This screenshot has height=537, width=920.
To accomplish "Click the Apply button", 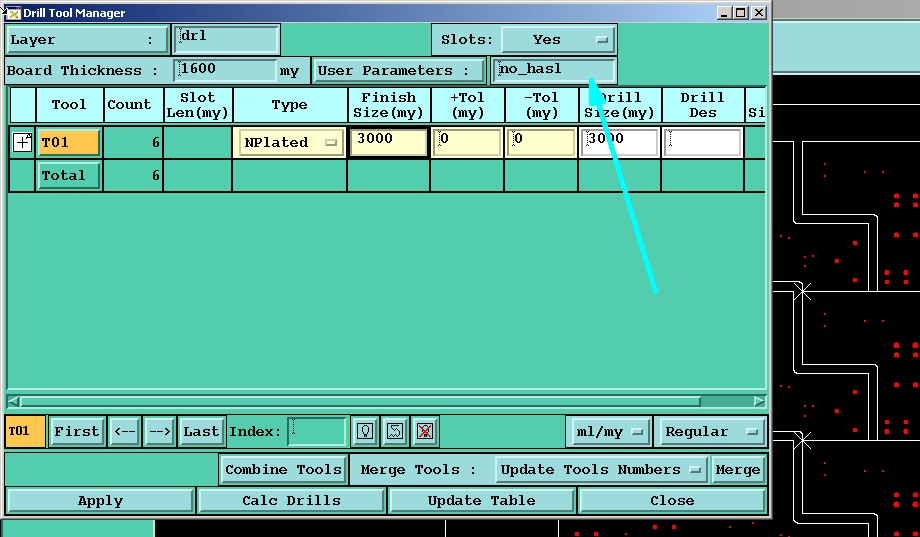I will 100,501.
